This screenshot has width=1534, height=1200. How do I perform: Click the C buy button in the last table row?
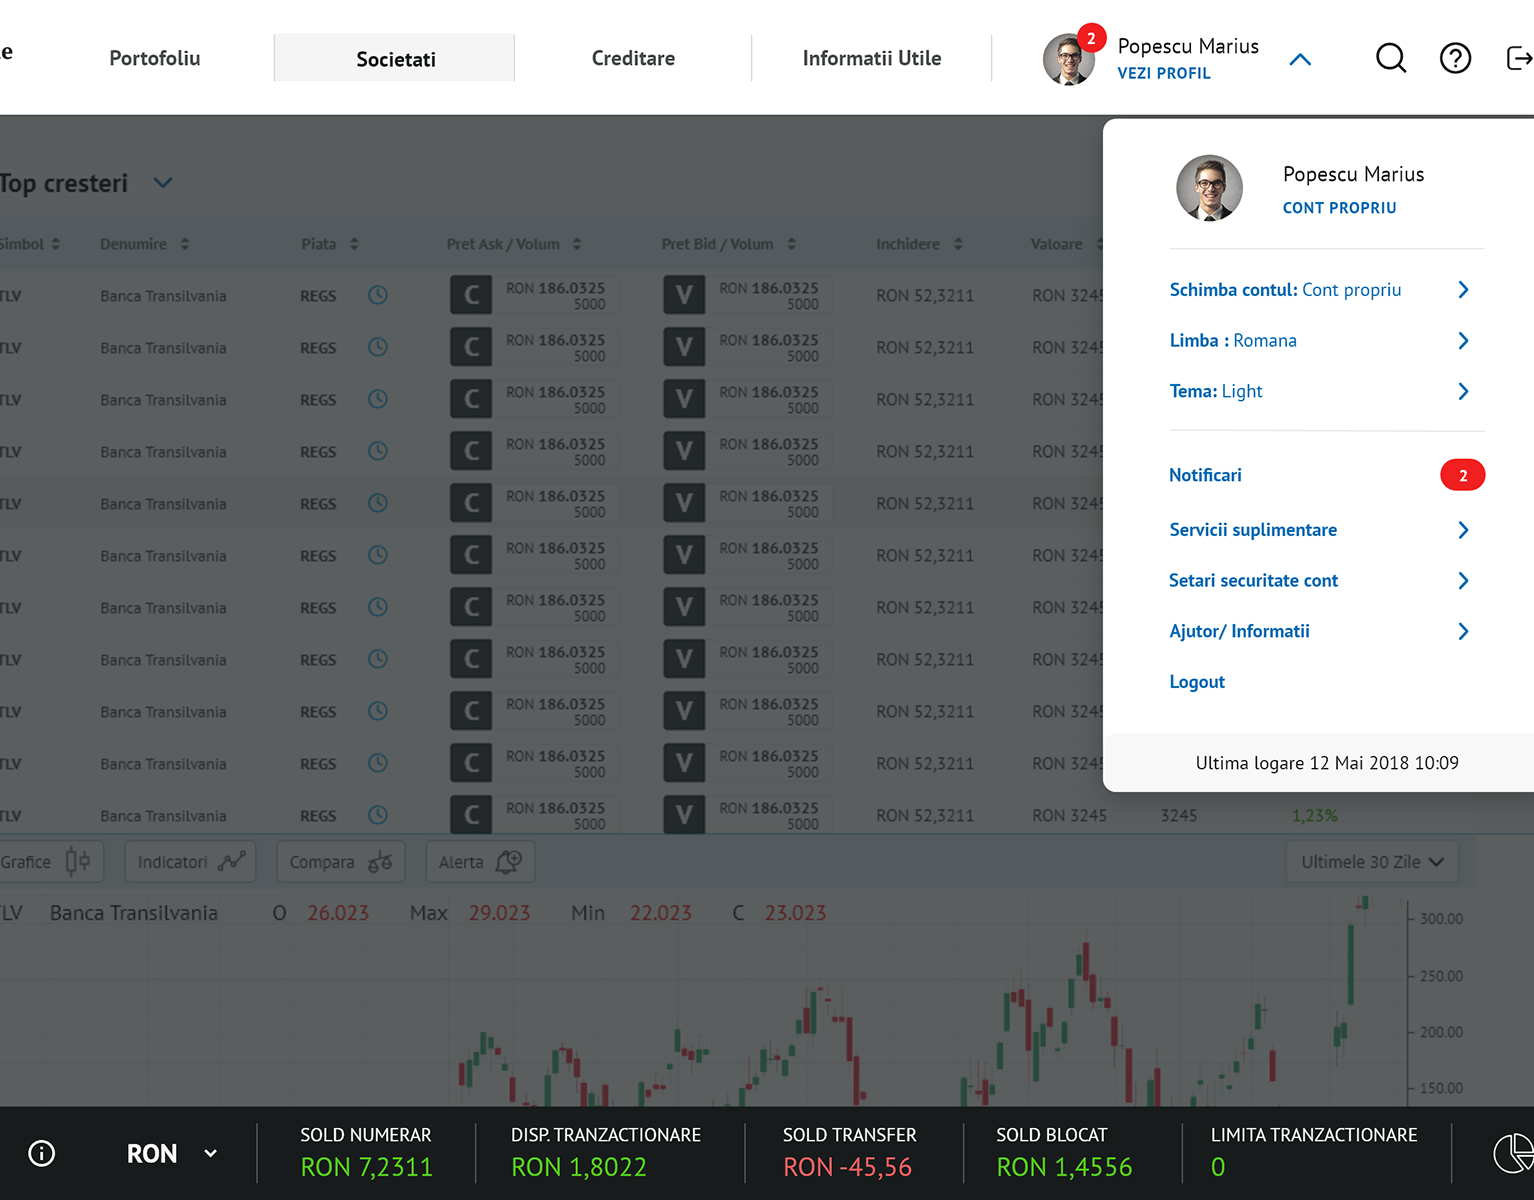coord(471,814)
